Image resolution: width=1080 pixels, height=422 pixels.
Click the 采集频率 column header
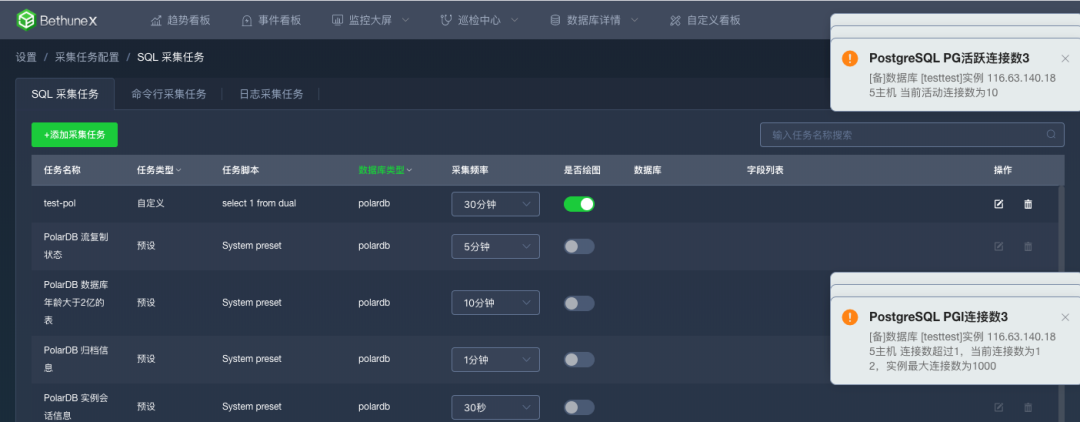(470, 170)
